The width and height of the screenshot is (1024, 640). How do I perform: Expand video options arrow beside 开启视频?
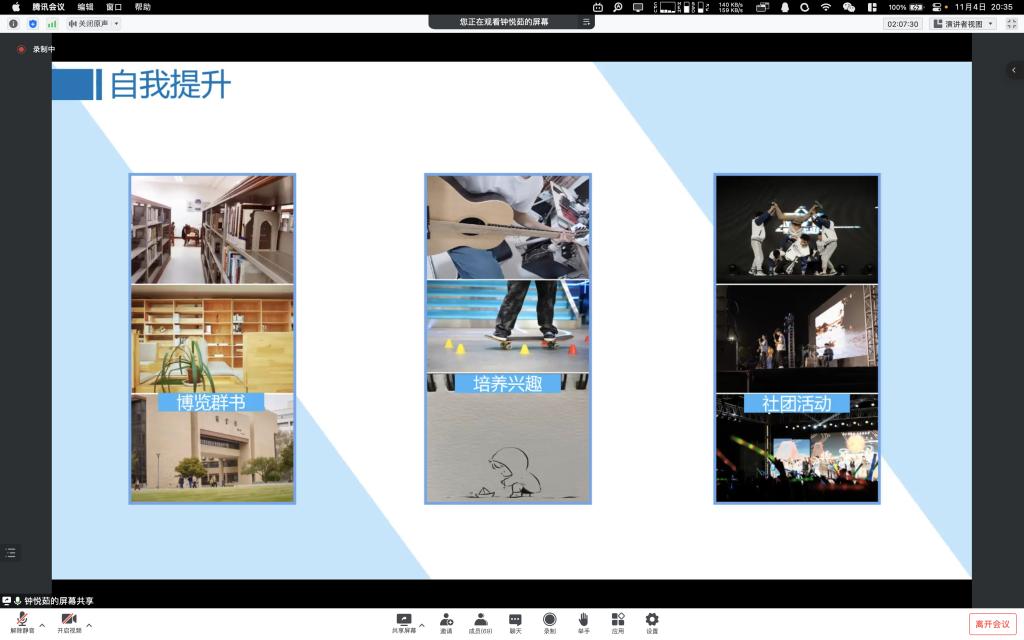[89, 625]
